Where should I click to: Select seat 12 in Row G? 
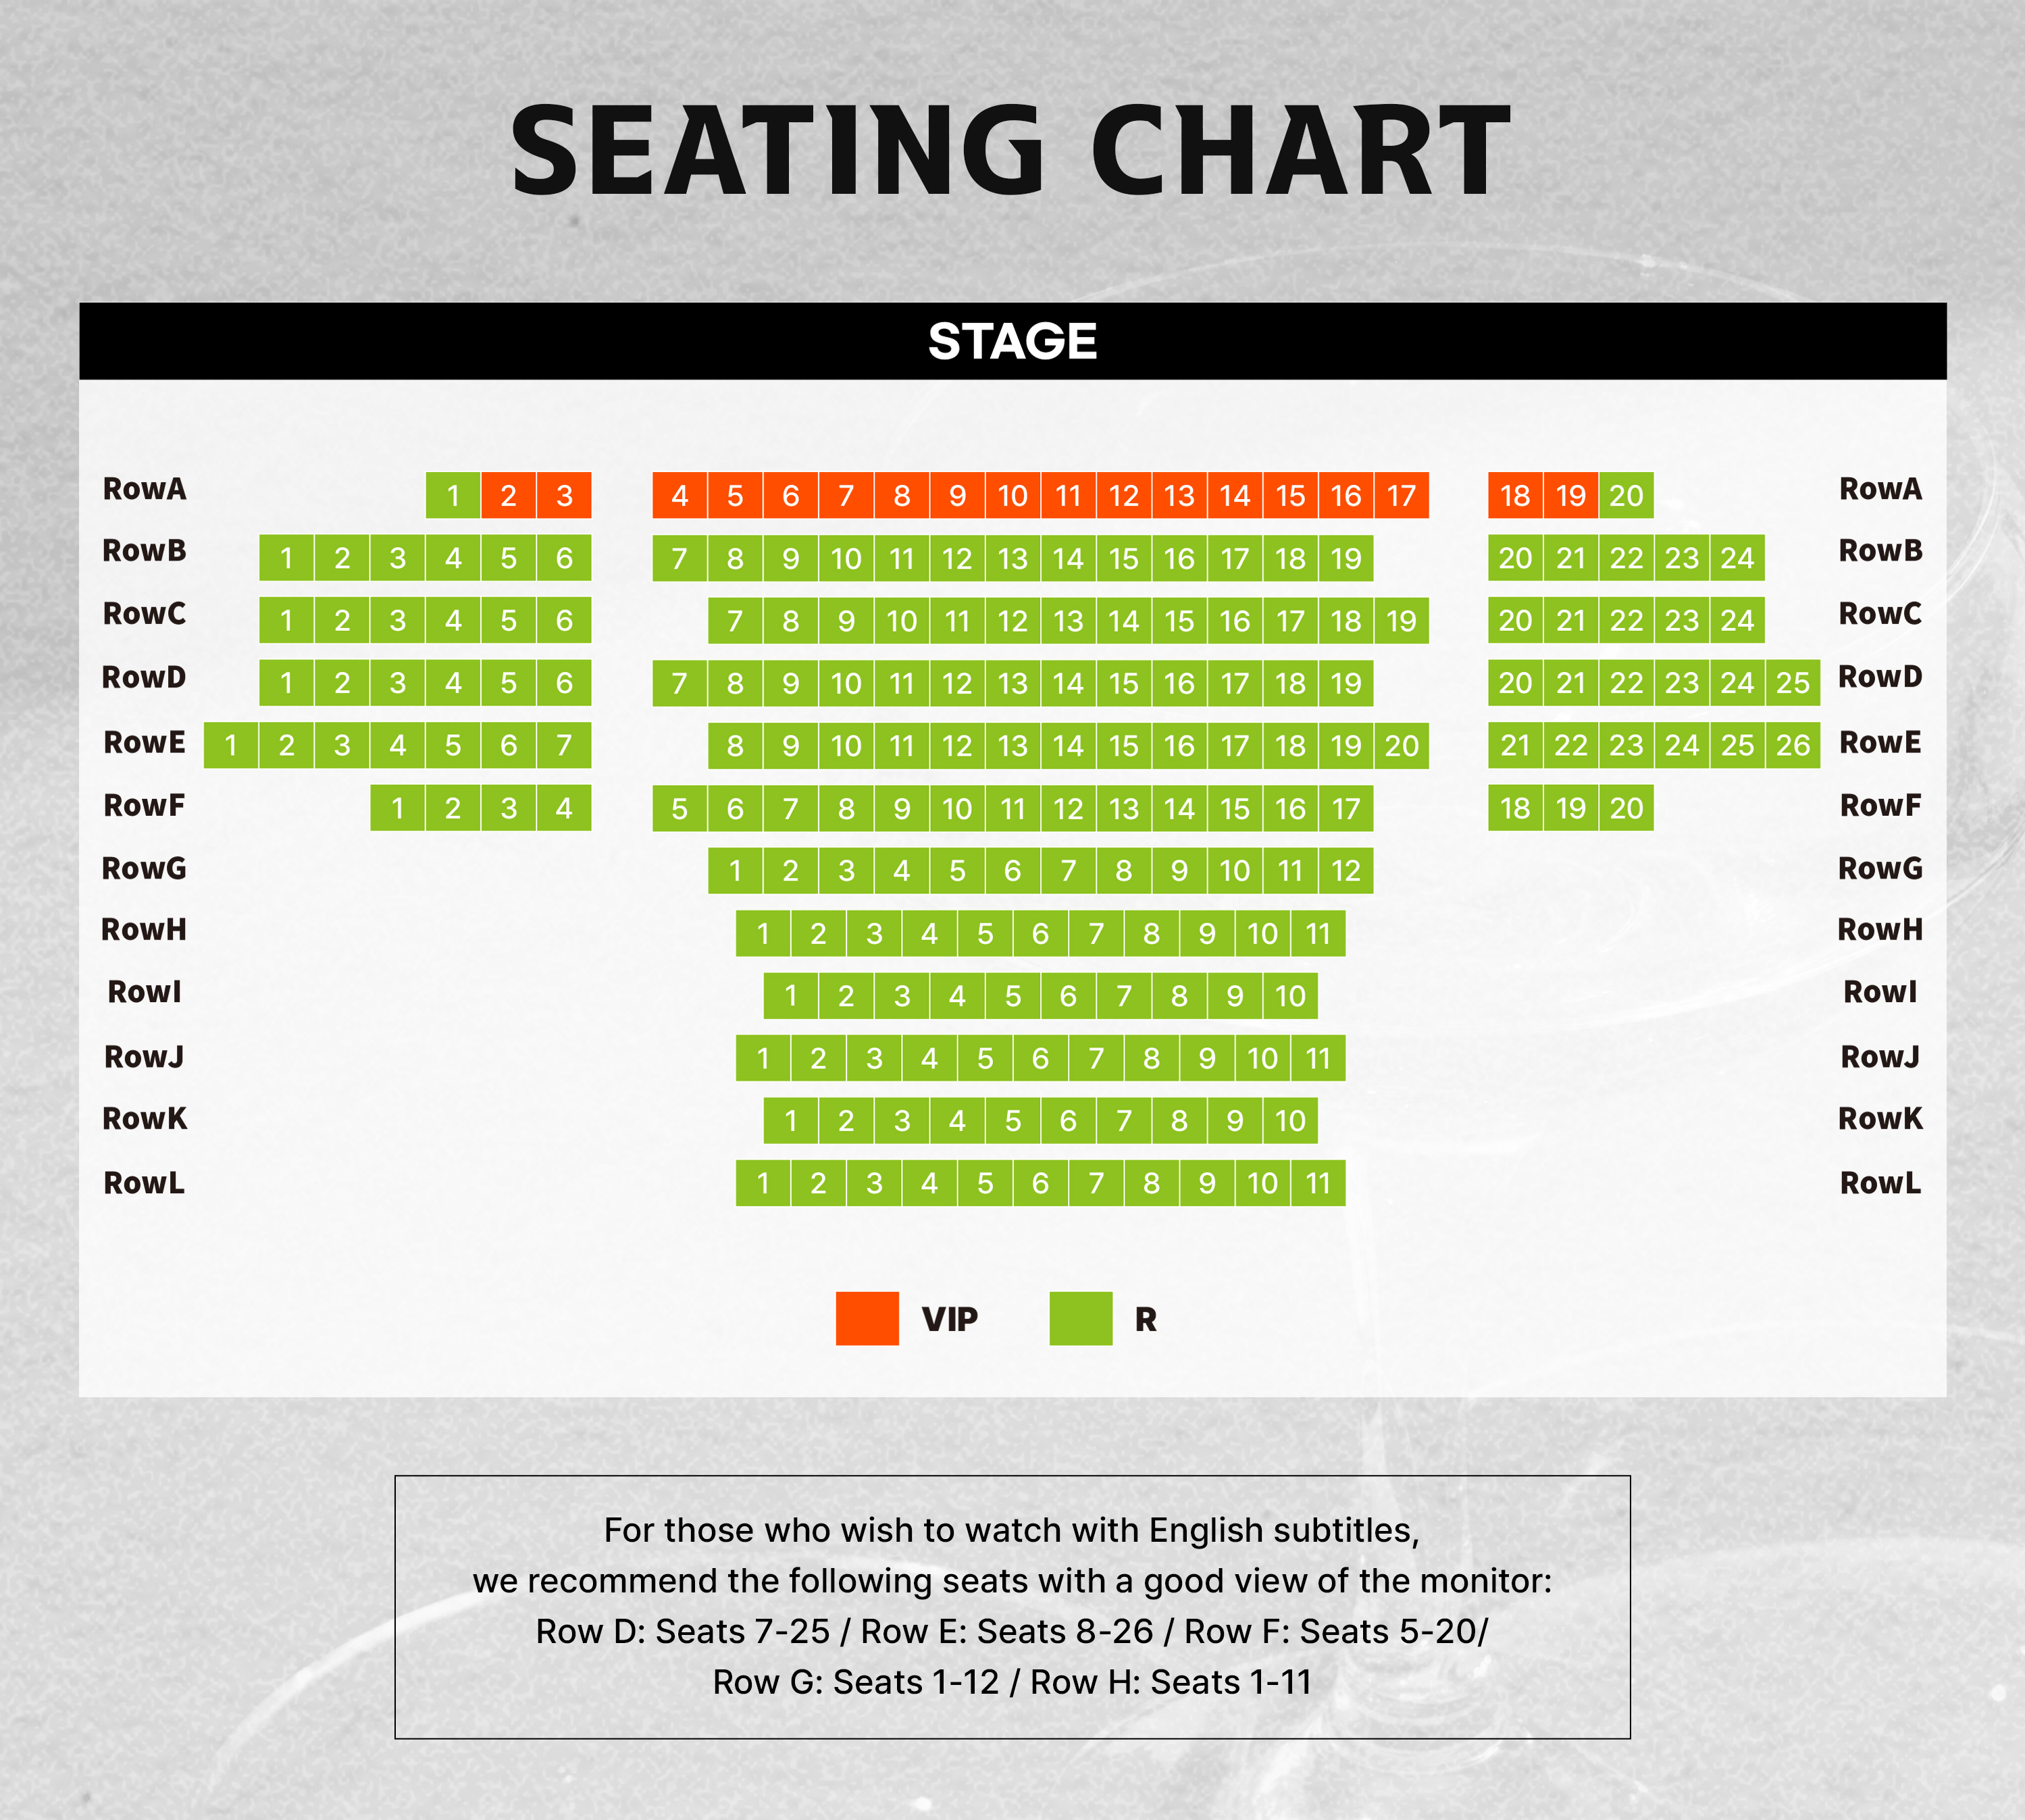point(1345,870)
